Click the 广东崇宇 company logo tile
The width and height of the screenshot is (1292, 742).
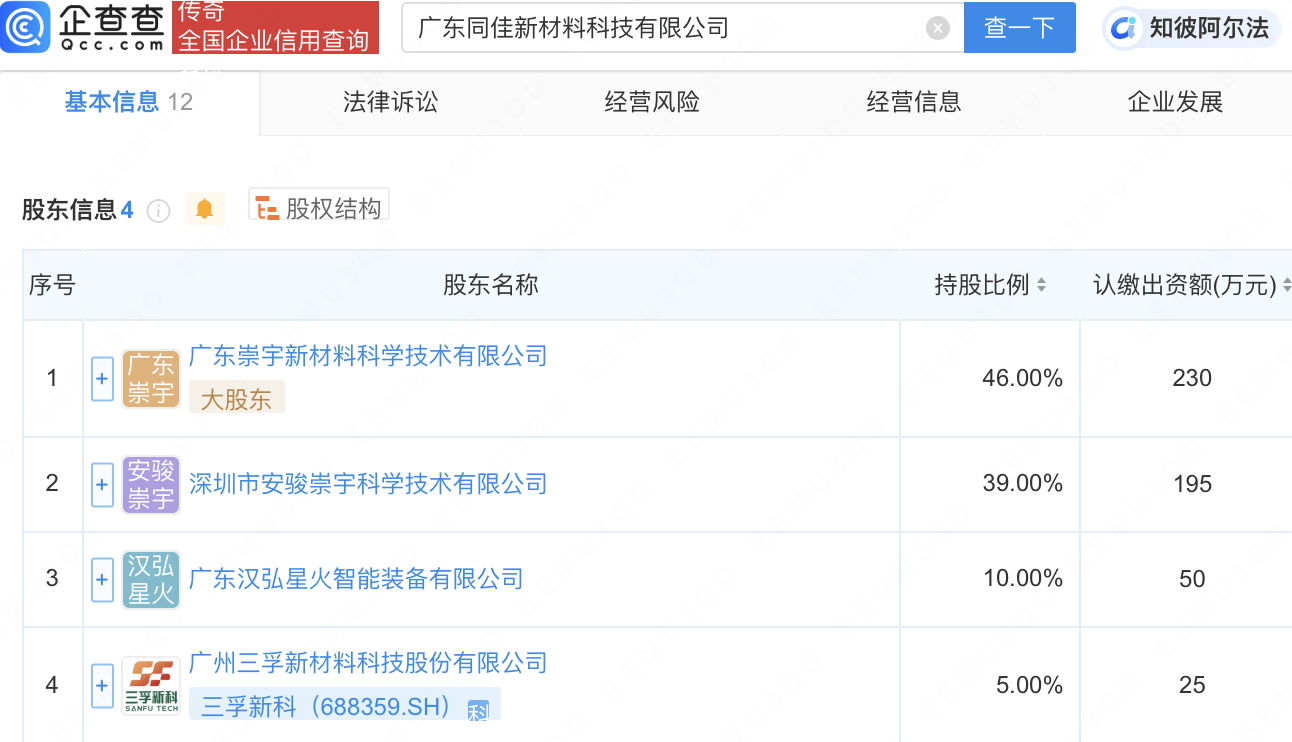[151, 379]
